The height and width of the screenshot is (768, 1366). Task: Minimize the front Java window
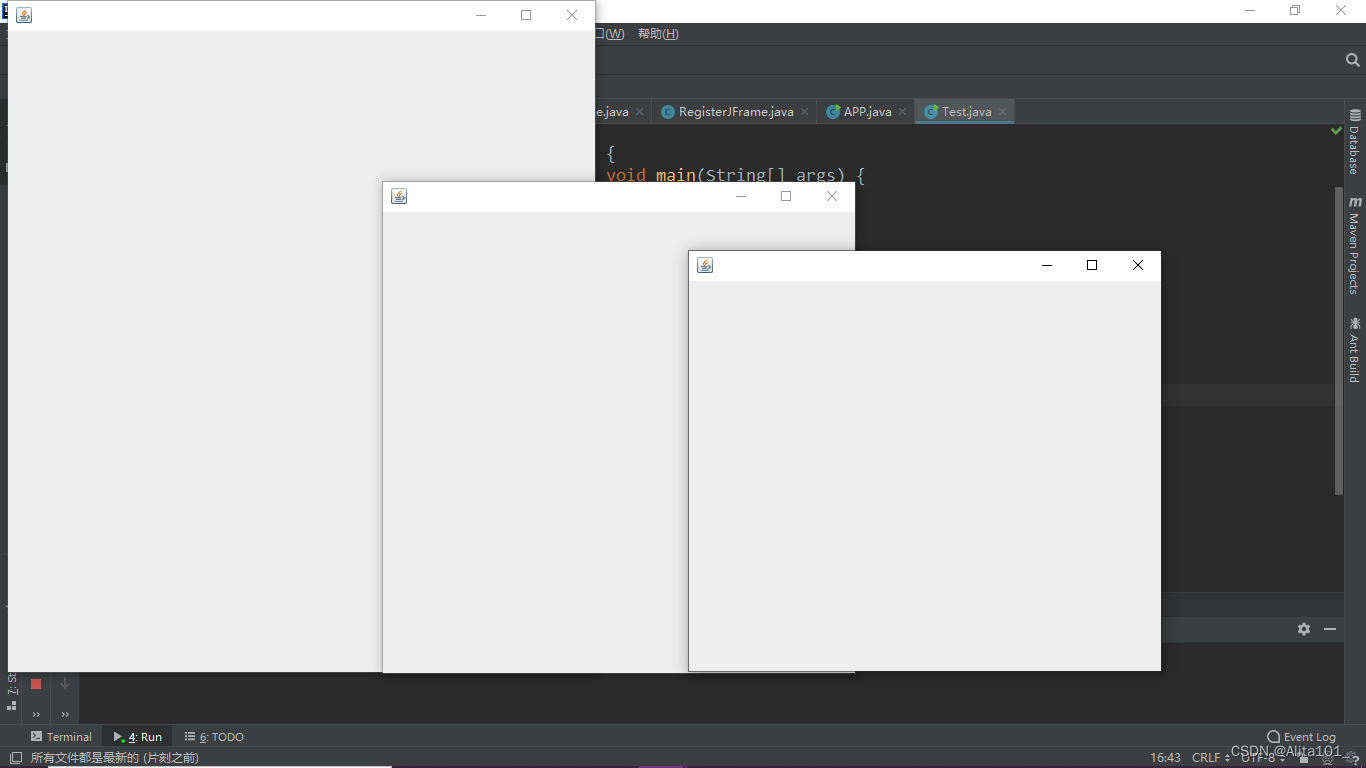coord(1047,265)
